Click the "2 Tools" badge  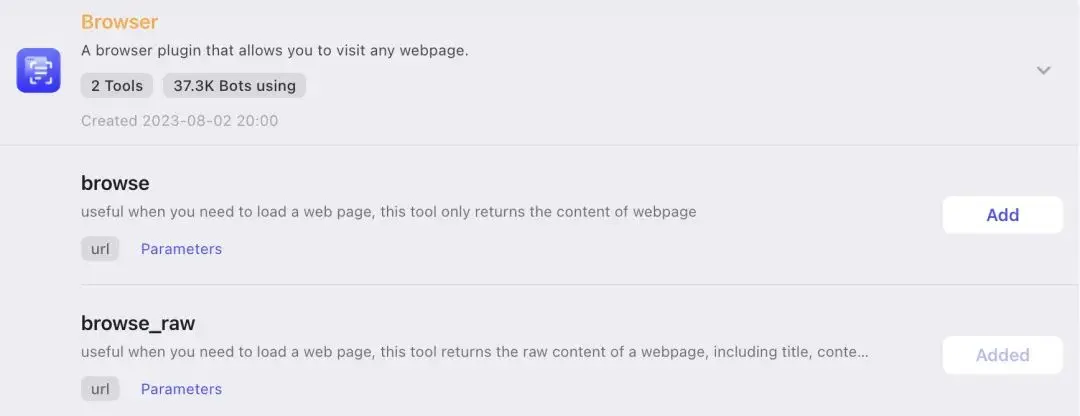click(x=117, y=86)
